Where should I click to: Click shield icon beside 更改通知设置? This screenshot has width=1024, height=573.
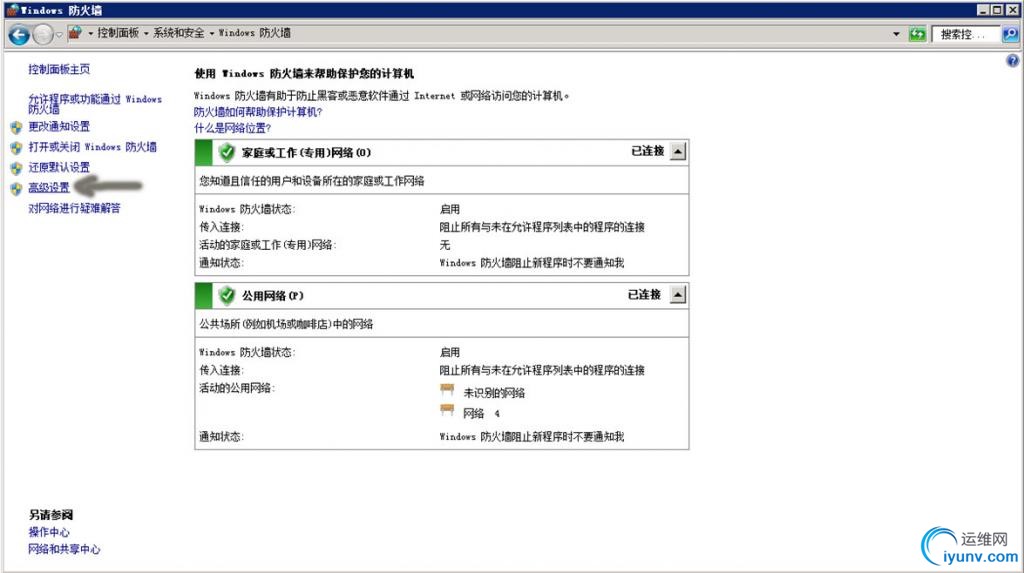(16, 127)
